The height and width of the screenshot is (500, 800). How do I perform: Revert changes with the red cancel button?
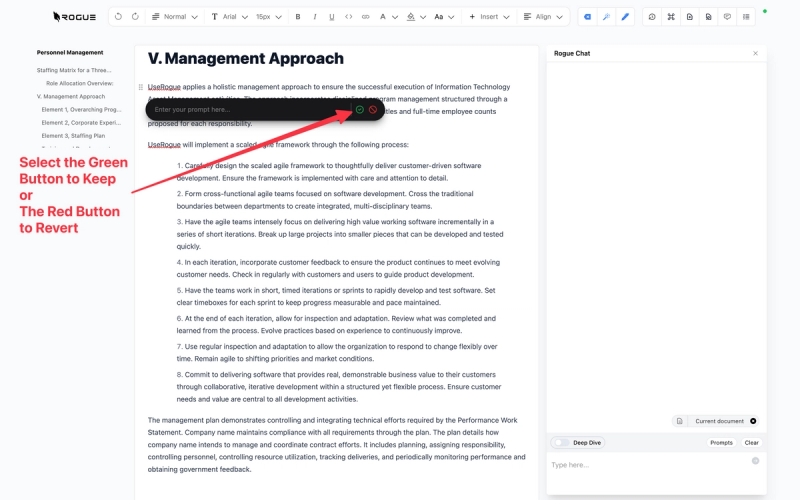(x=373, y=110)
